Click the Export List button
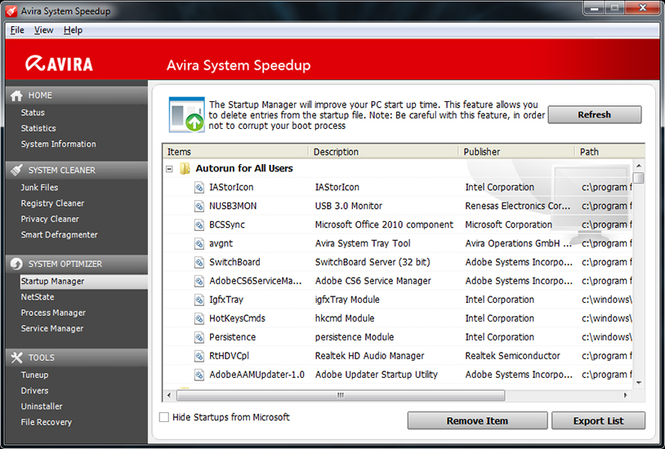This screenshot has height=449, width=665. coord(598,421)
